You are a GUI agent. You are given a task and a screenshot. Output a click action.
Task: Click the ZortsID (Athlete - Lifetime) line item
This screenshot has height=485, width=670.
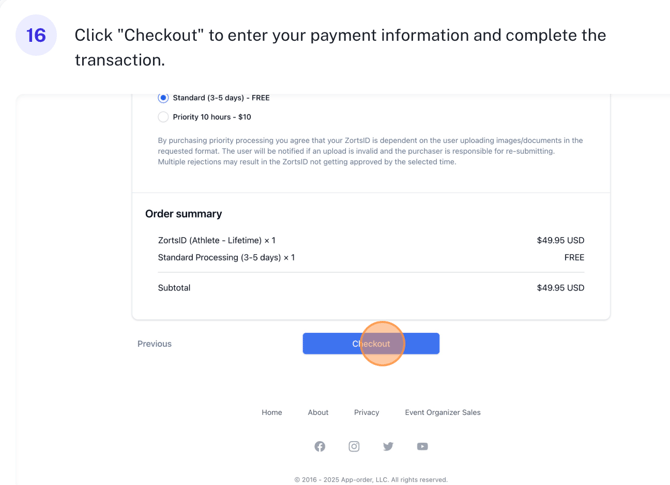[x=217, y=241]
